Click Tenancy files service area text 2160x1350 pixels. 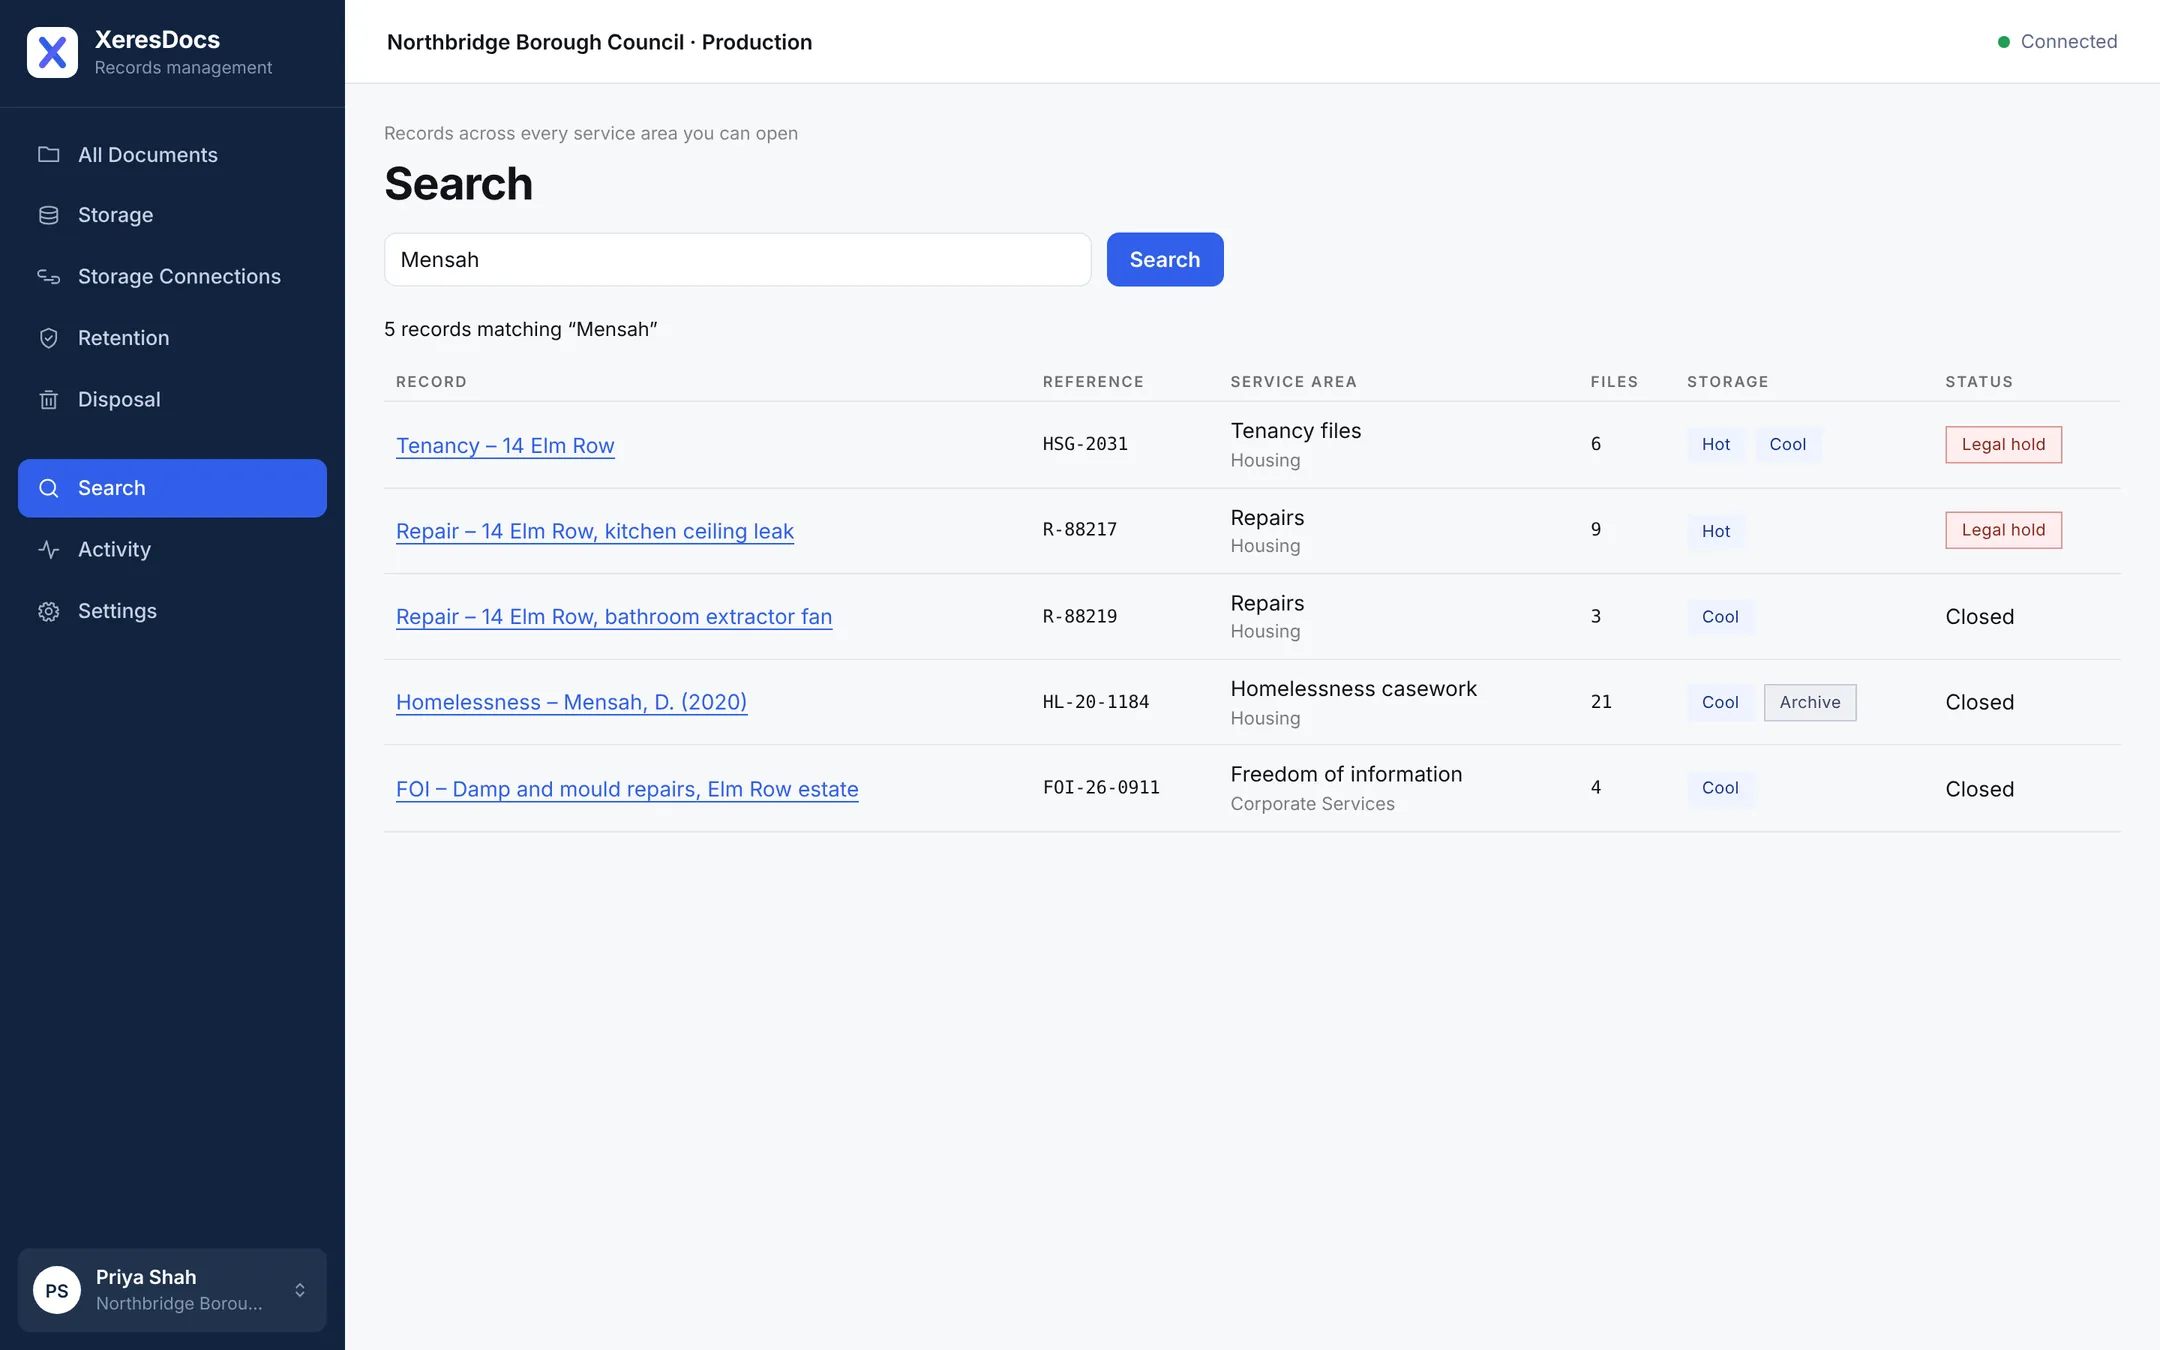pyautogui.click(x=1295, y=431)
